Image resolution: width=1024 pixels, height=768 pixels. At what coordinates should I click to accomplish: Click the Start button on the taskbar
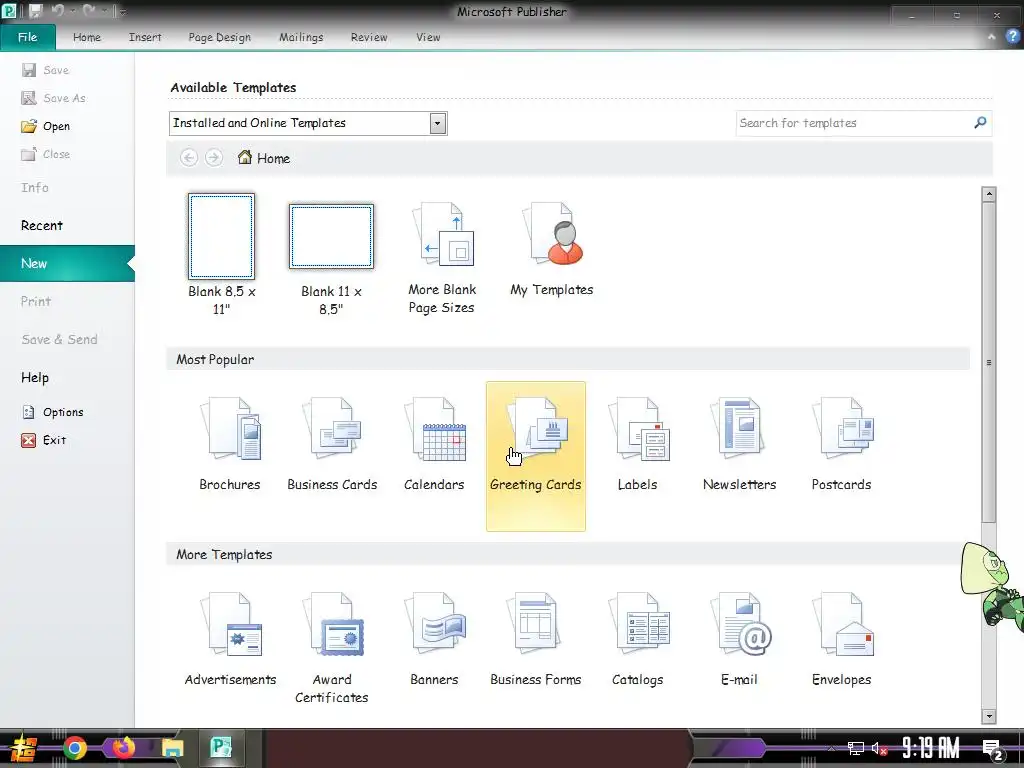click(x=22, y=749)
